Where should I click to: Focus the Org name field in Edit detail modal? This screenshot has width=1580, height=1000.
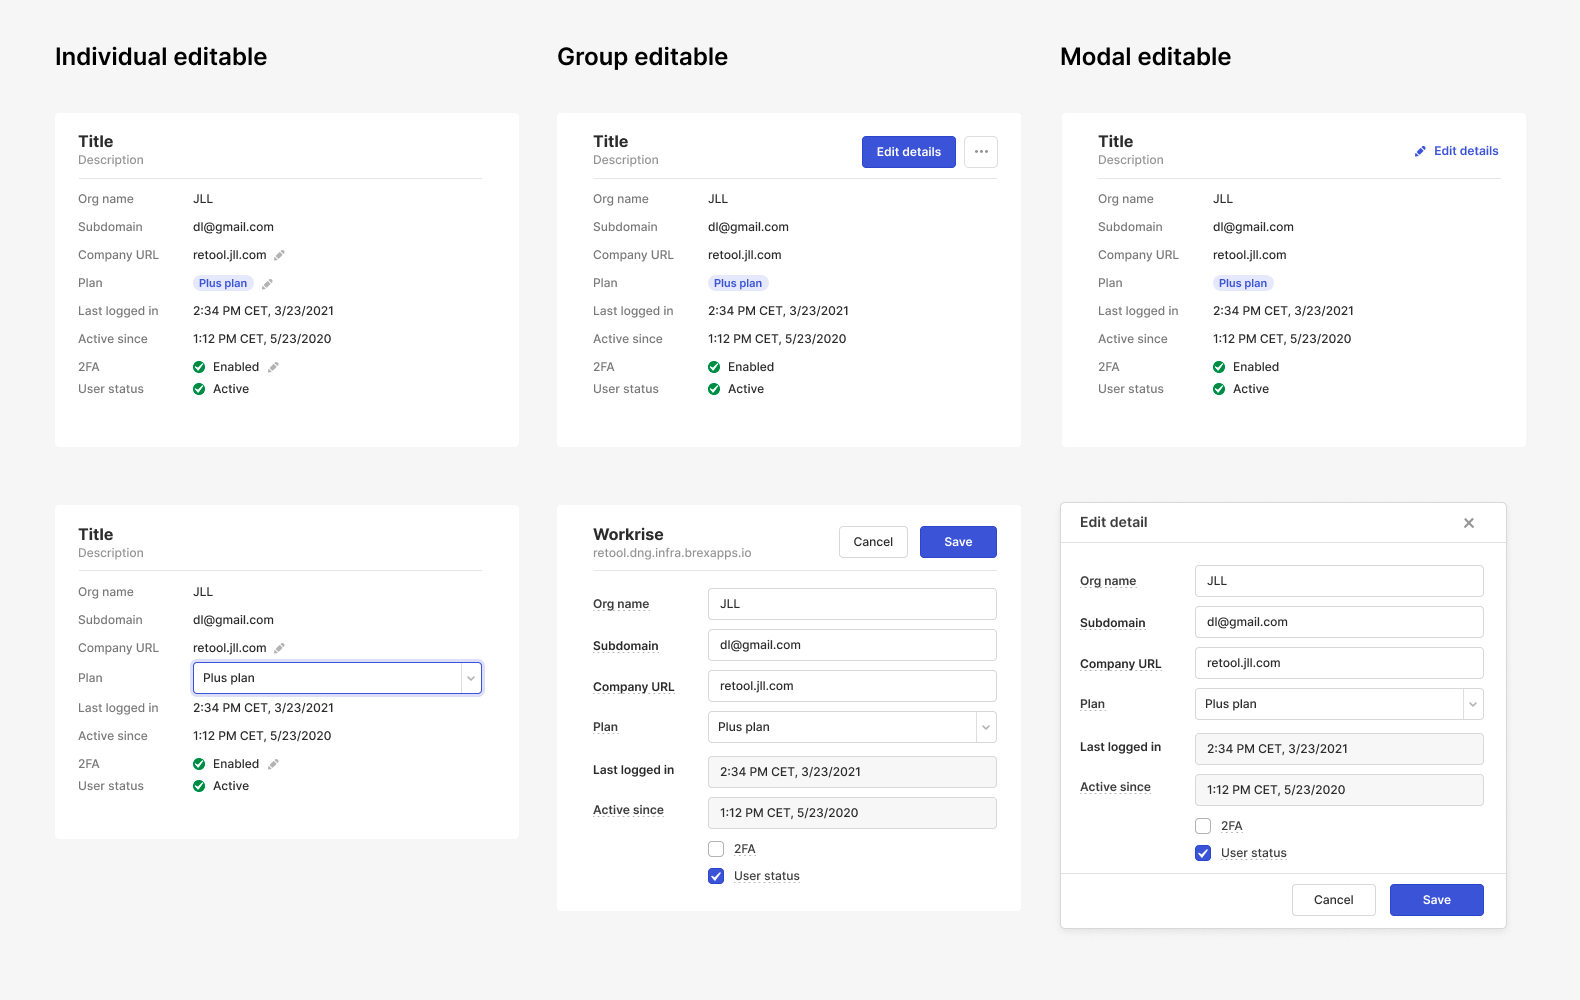1339,581
